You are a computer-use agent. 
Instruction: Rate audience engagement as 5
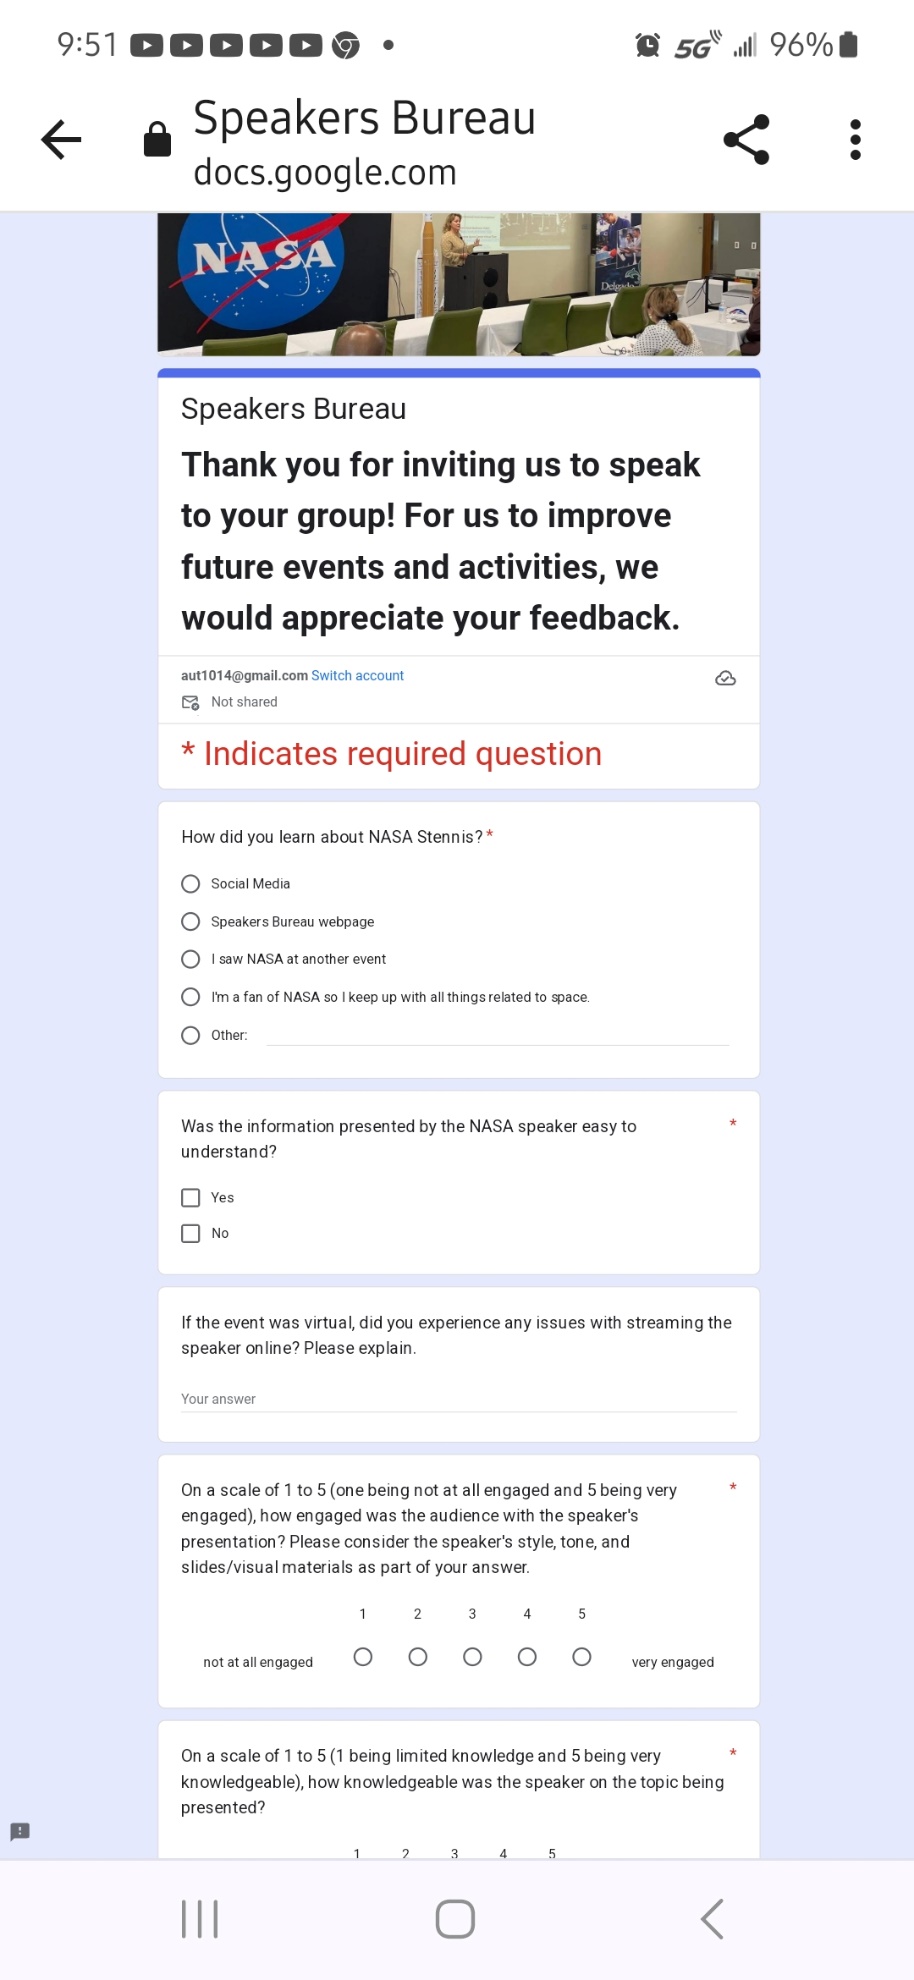coord(582,1657)
